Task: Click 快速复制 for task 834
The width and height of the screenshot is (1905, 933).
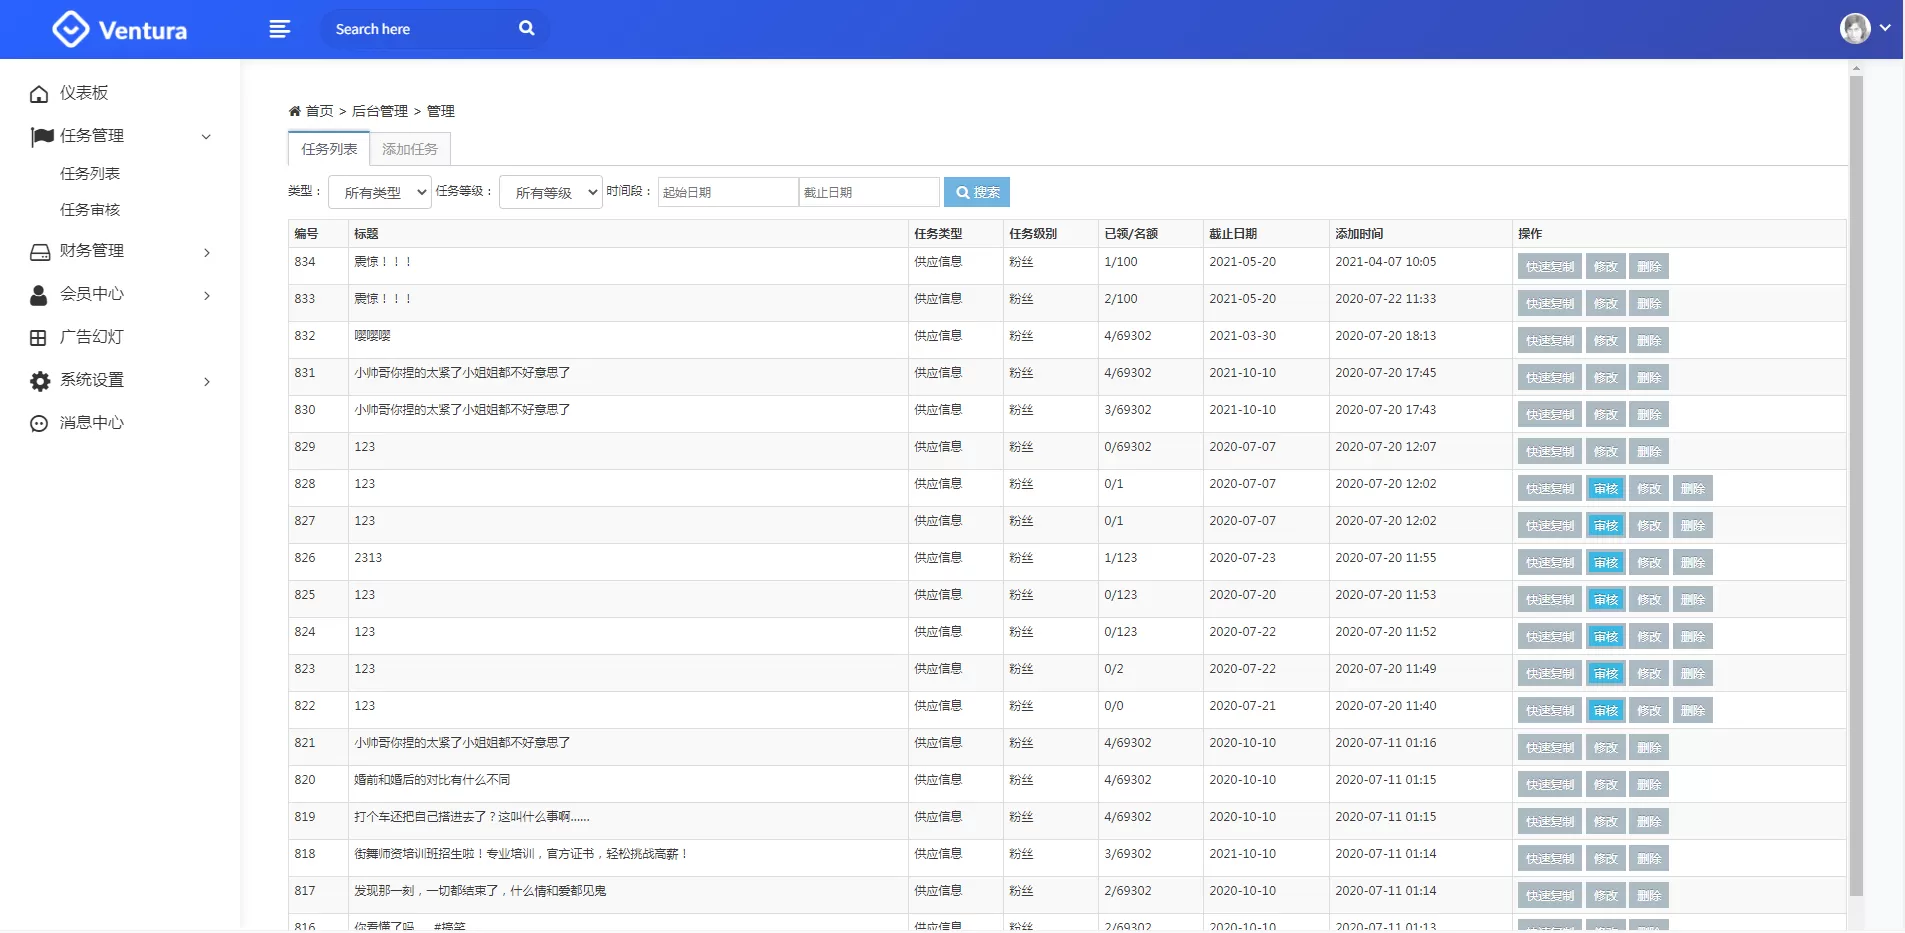Action: [1549, 267]
